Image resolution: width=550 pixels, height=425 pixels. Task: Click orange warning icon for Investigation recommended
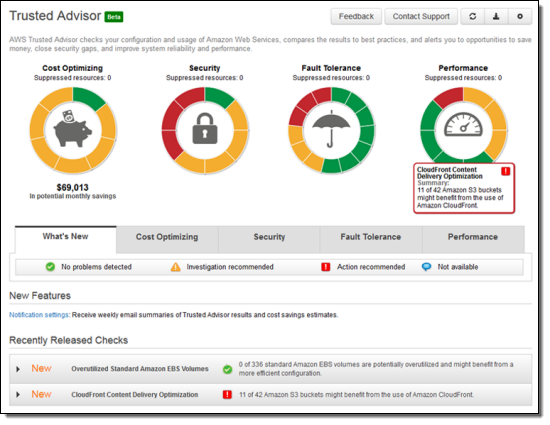pos(175,267)
